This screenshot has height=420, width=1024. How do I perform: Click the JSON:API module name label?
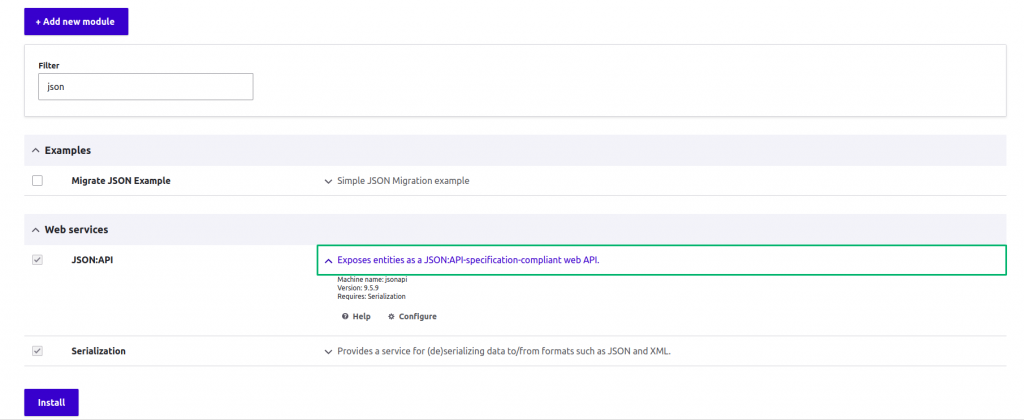click(x=91, y=260)
